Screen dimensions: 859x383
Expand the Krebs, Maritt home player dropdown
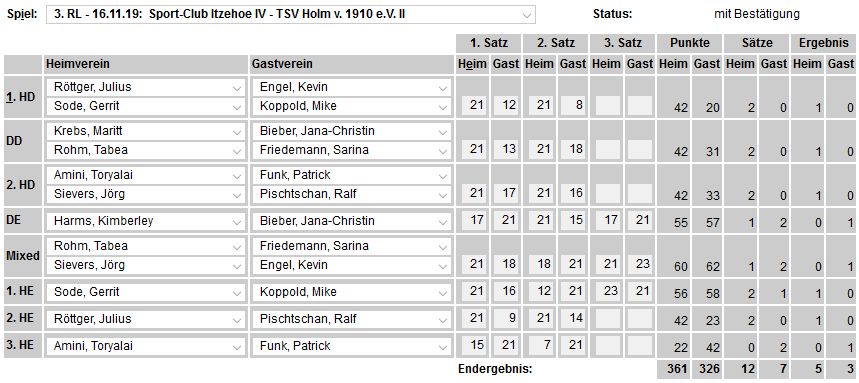146,132
